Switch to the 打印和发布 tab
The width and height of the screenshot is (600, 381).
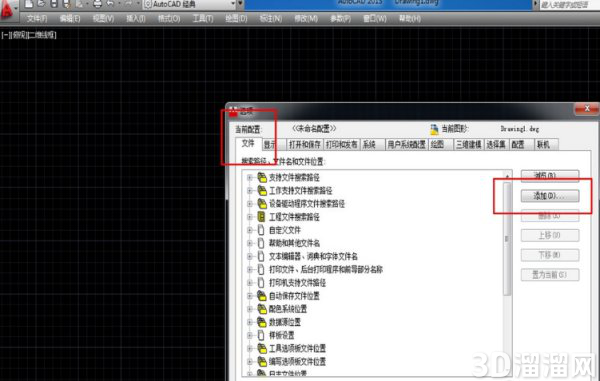tap(342, 145)
